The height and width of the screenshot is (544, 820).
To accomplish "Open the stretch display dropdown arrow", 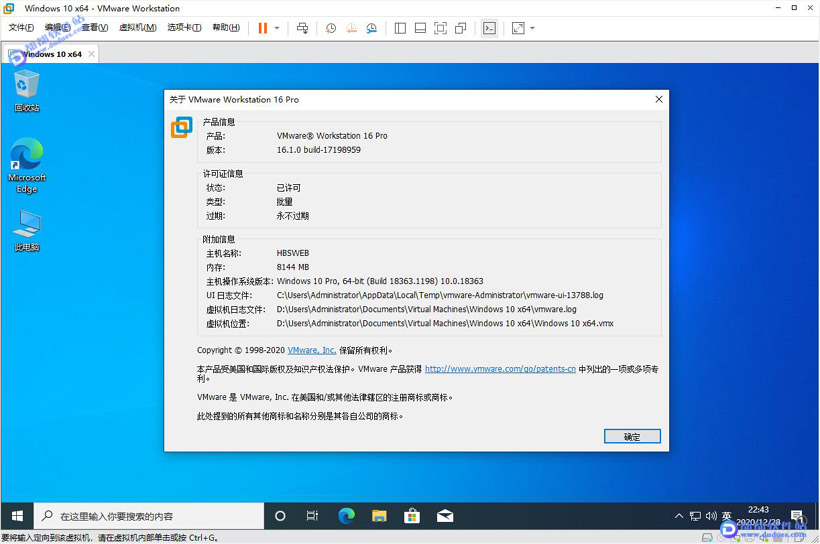I will coord(532,28).
